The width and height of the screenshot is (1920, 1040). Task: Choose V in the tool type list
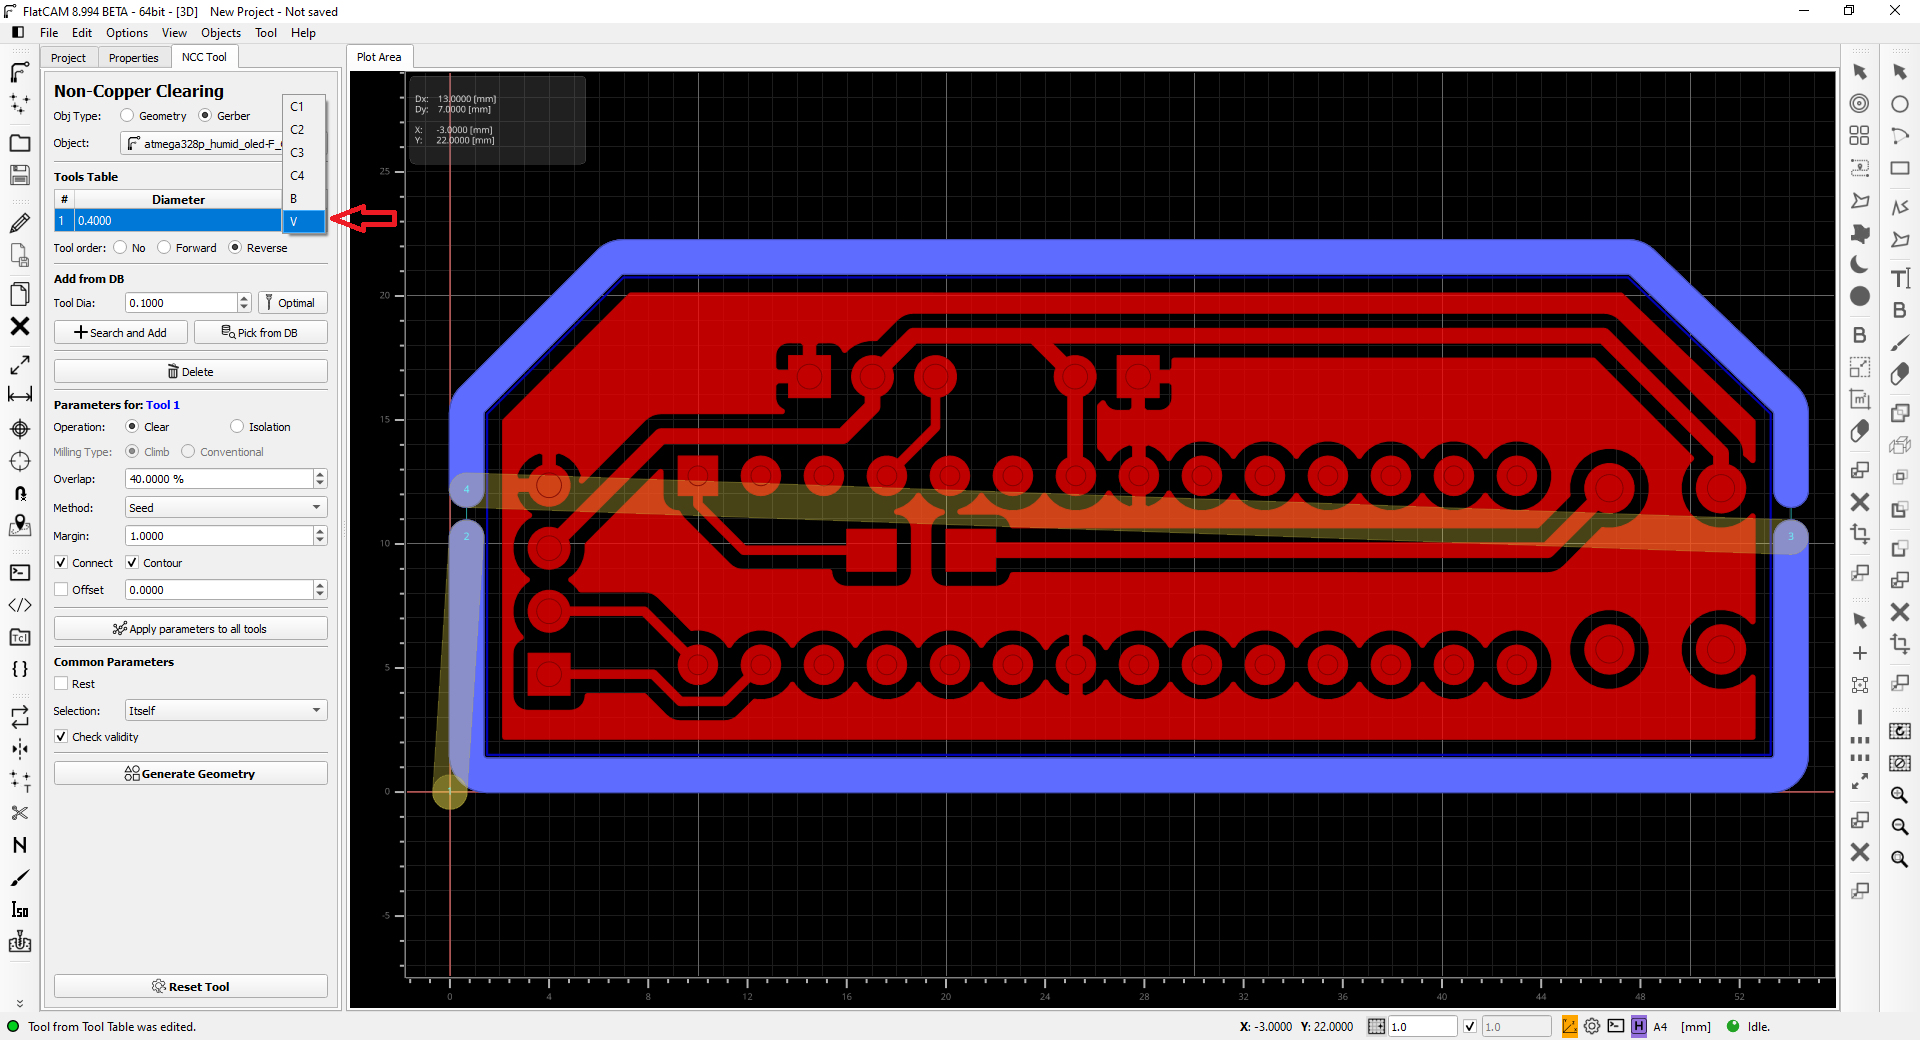(x=305, y=222)
